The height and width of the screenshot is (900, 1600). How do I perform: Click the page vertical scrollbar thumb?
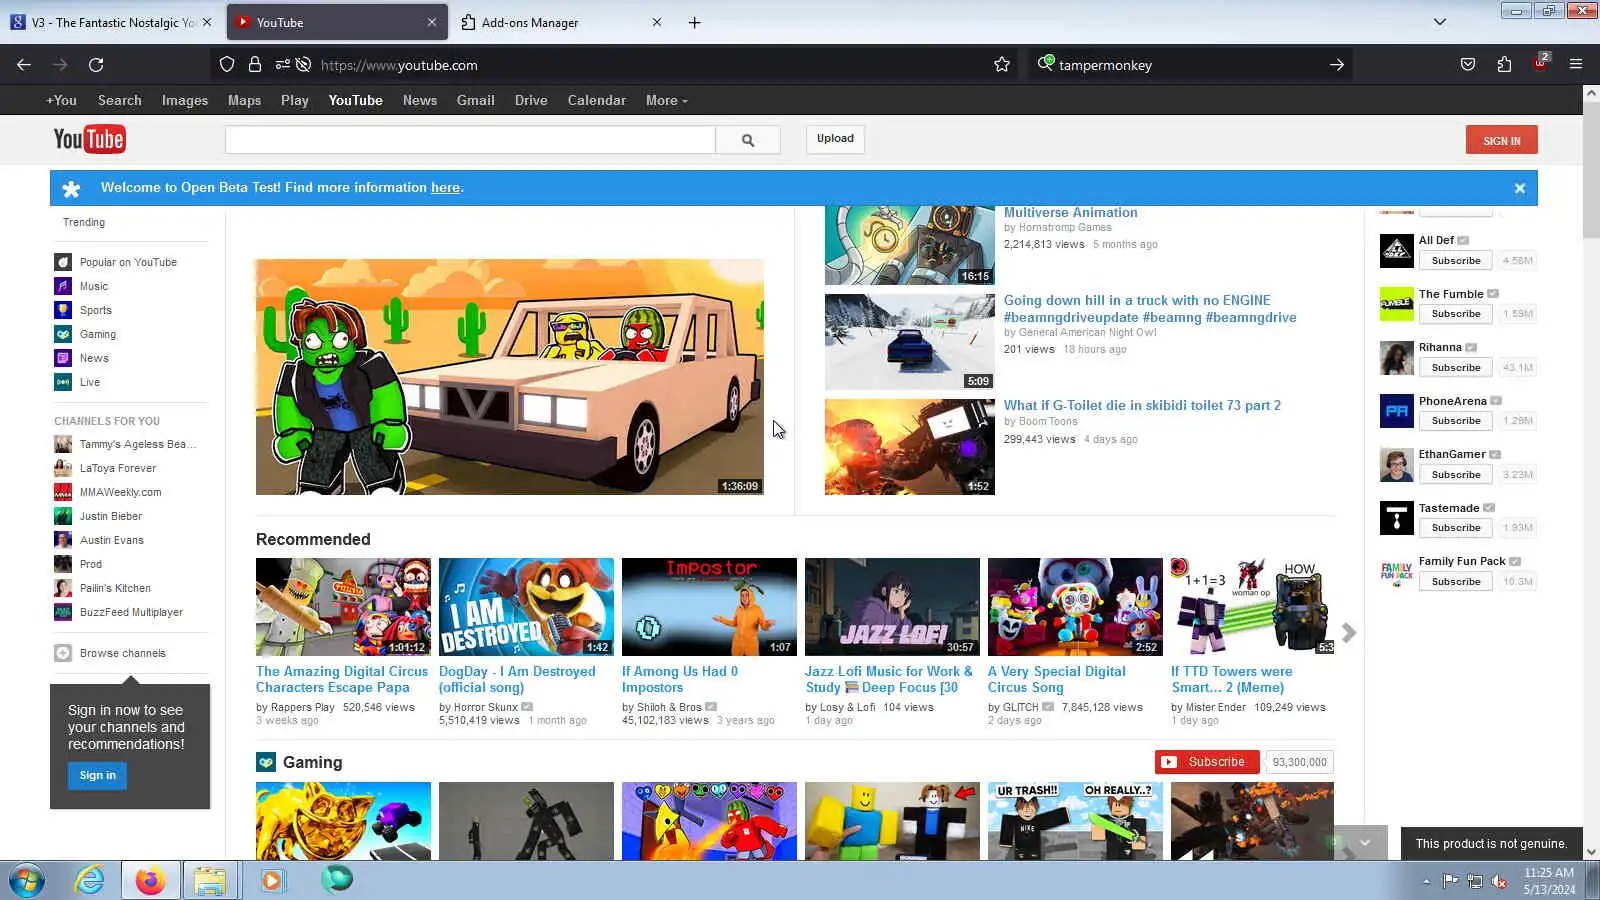pyautogui.click(x=1591, y=170)
